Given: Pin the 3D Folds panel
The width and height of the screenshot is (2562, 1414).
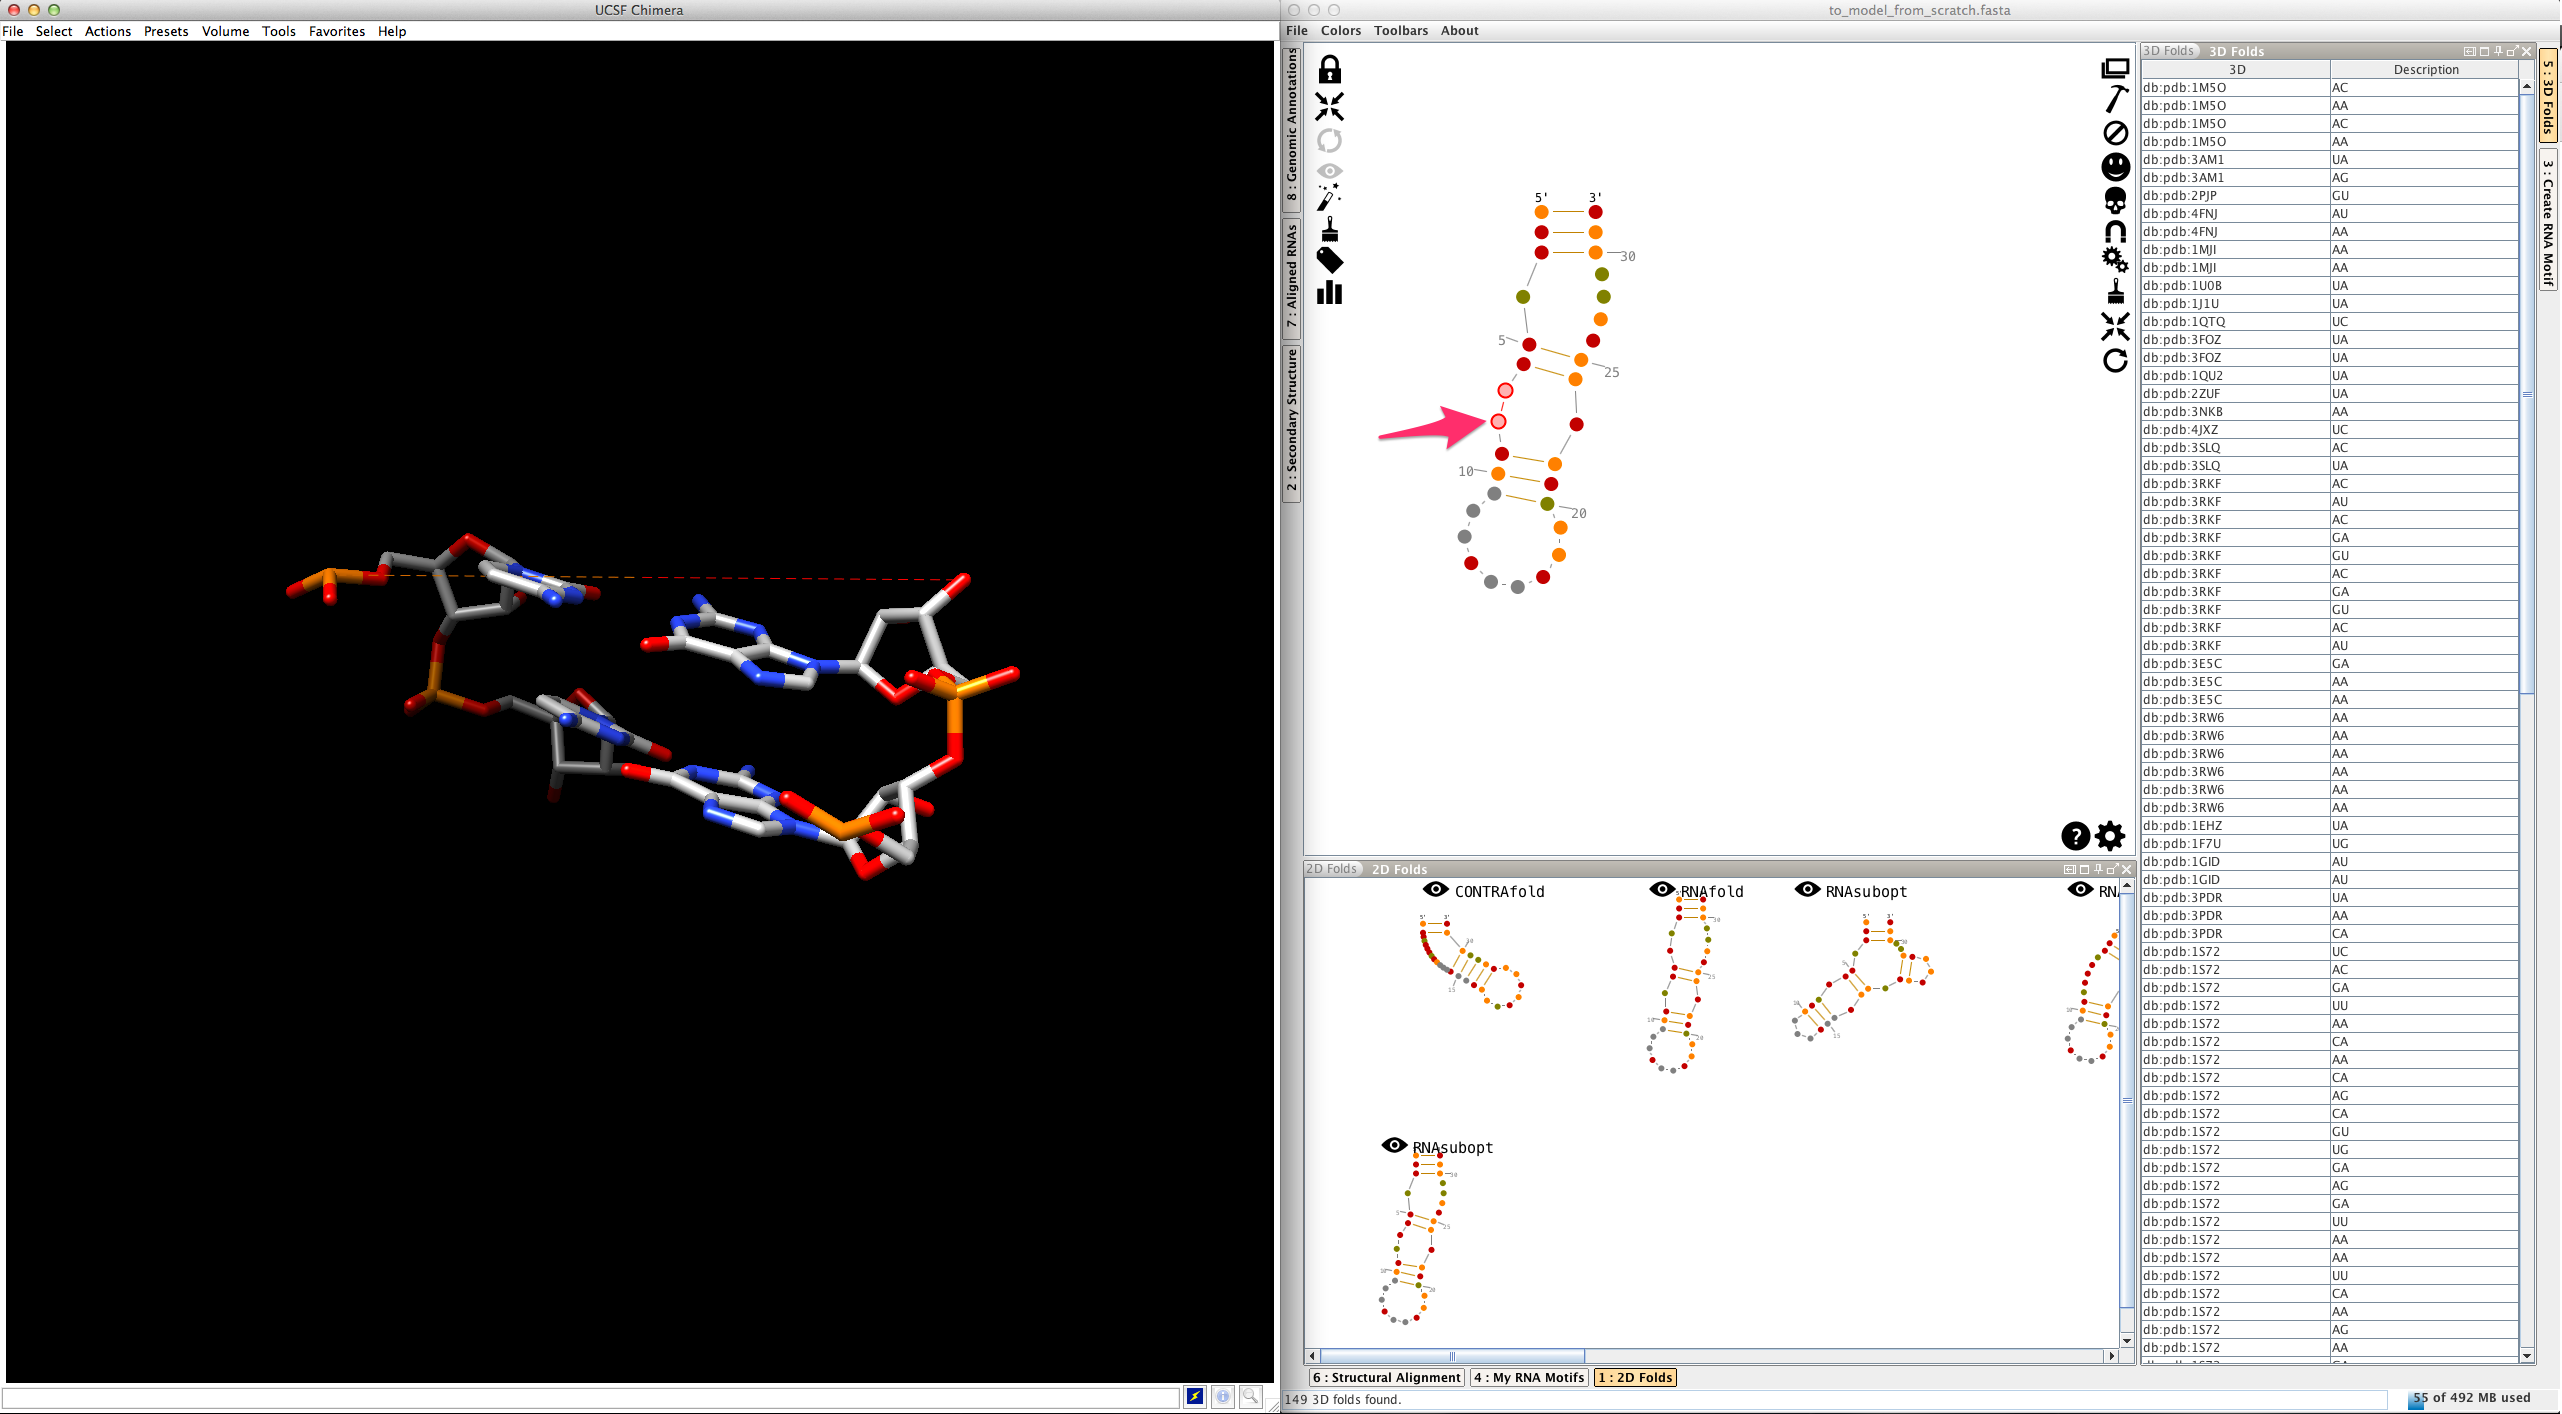Looking at the screenshot, I should coord(2497,51).
